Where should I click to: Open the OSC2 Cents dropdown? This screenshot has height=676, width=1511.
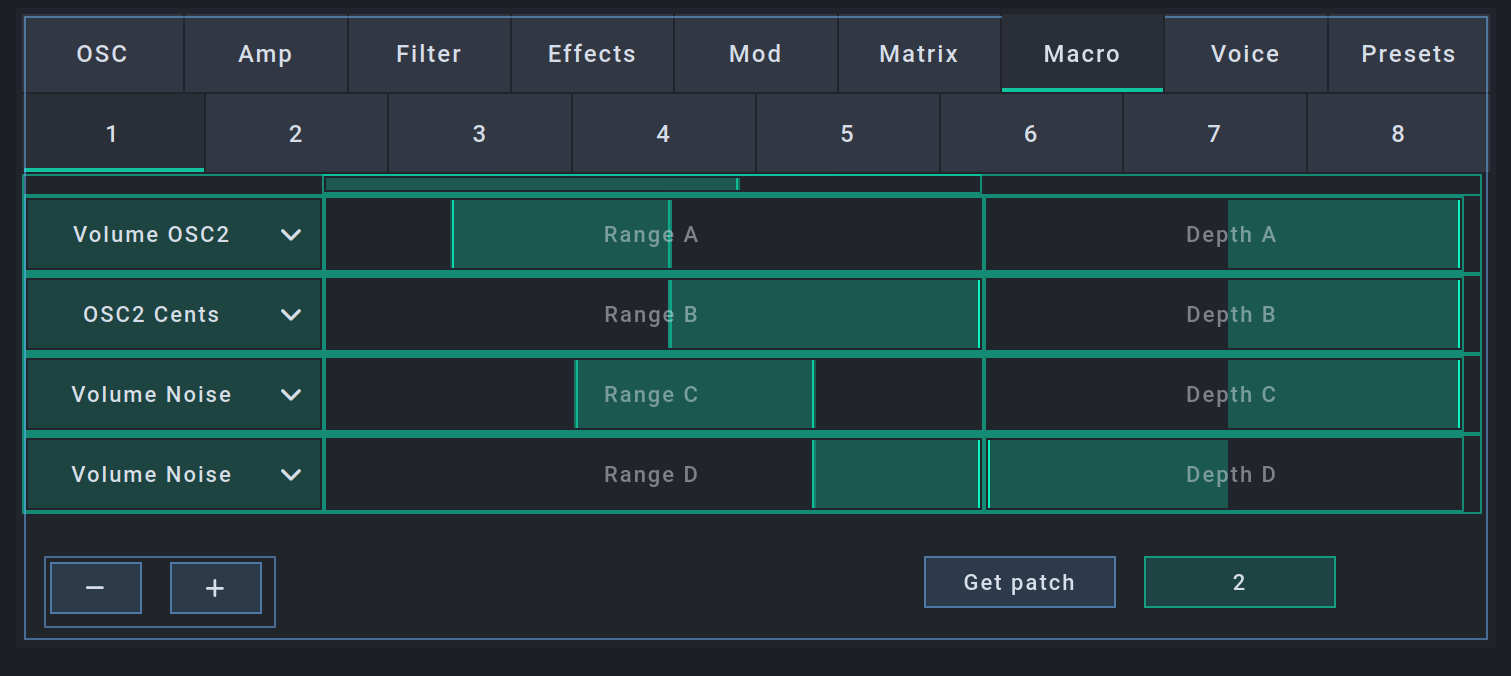(174, 315)
